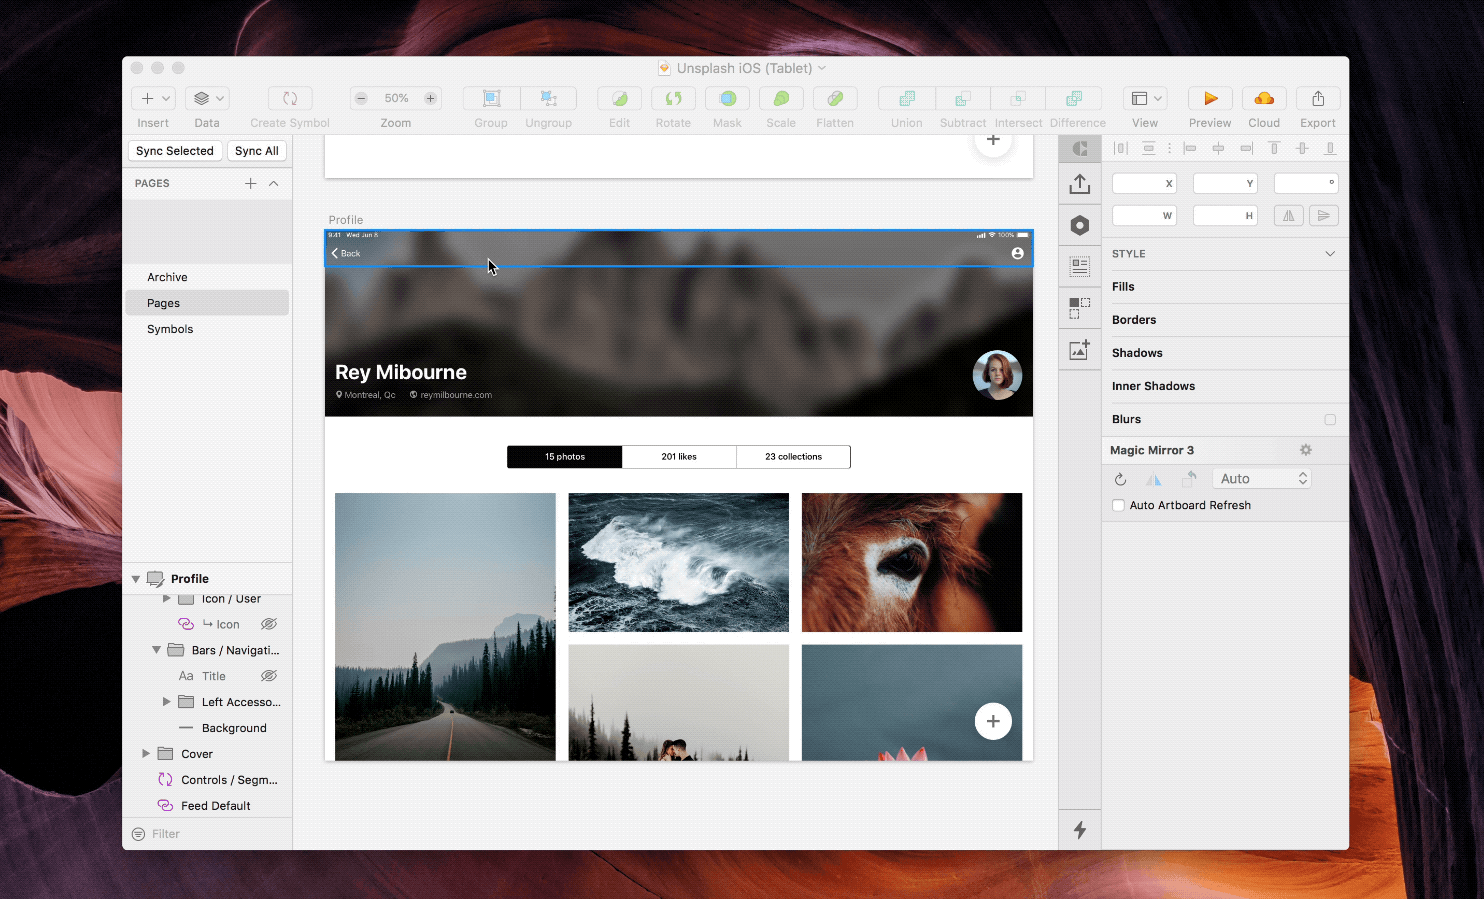This screenshot has width=1484, height=899.
Task: Expand the Cover layer group
Action: [x=145, y=753]
